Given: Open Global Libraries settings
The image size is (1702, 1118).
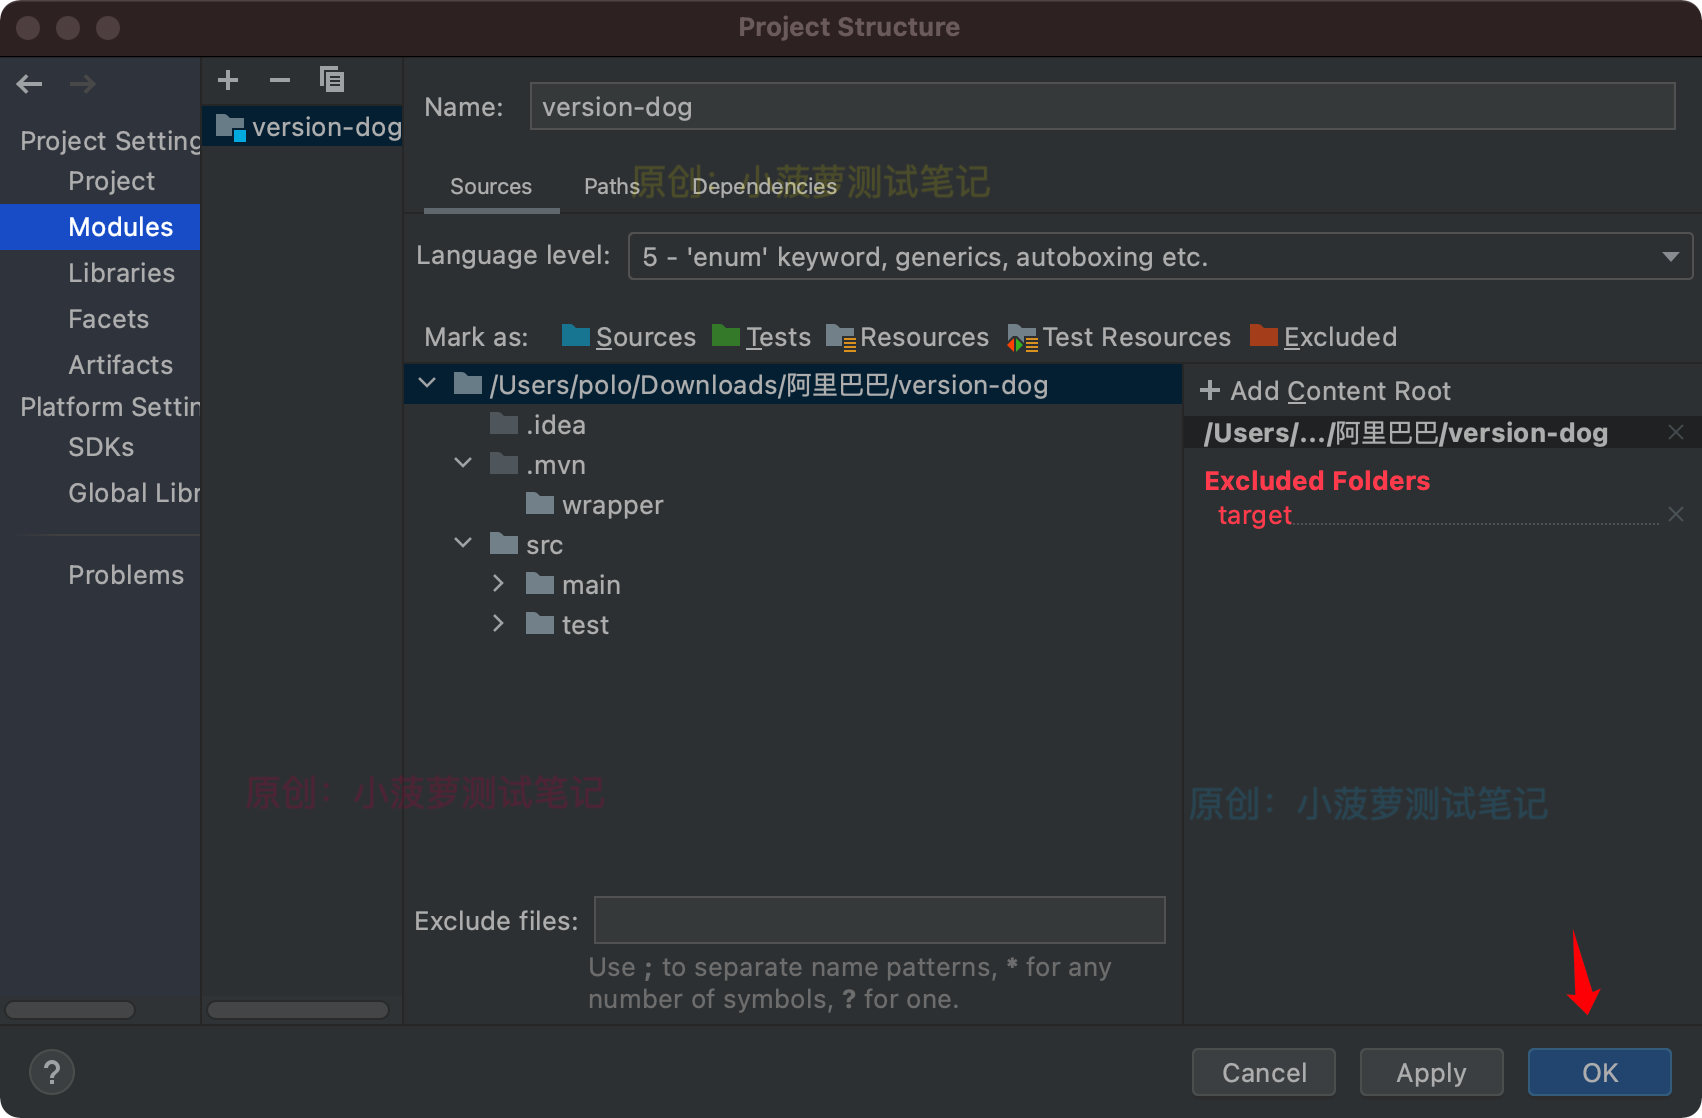Looking at the screenshot, I should [x=133, y=493].
